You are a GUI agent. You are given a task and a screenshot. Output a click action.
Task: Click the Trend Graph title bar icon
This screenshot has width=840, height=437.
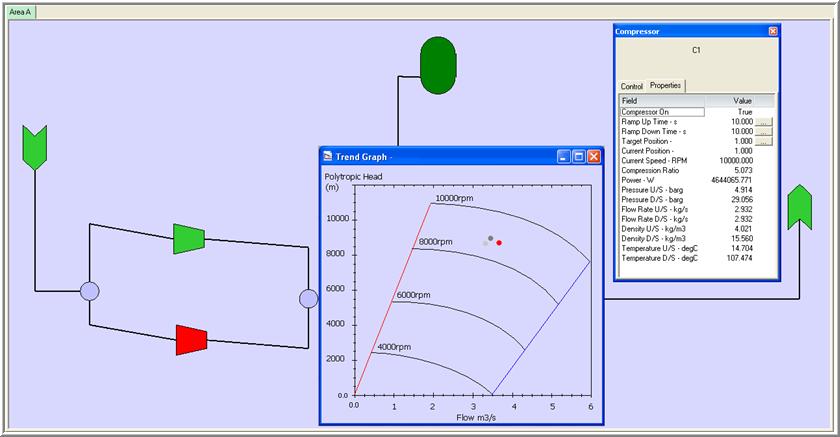coord(328,156)
